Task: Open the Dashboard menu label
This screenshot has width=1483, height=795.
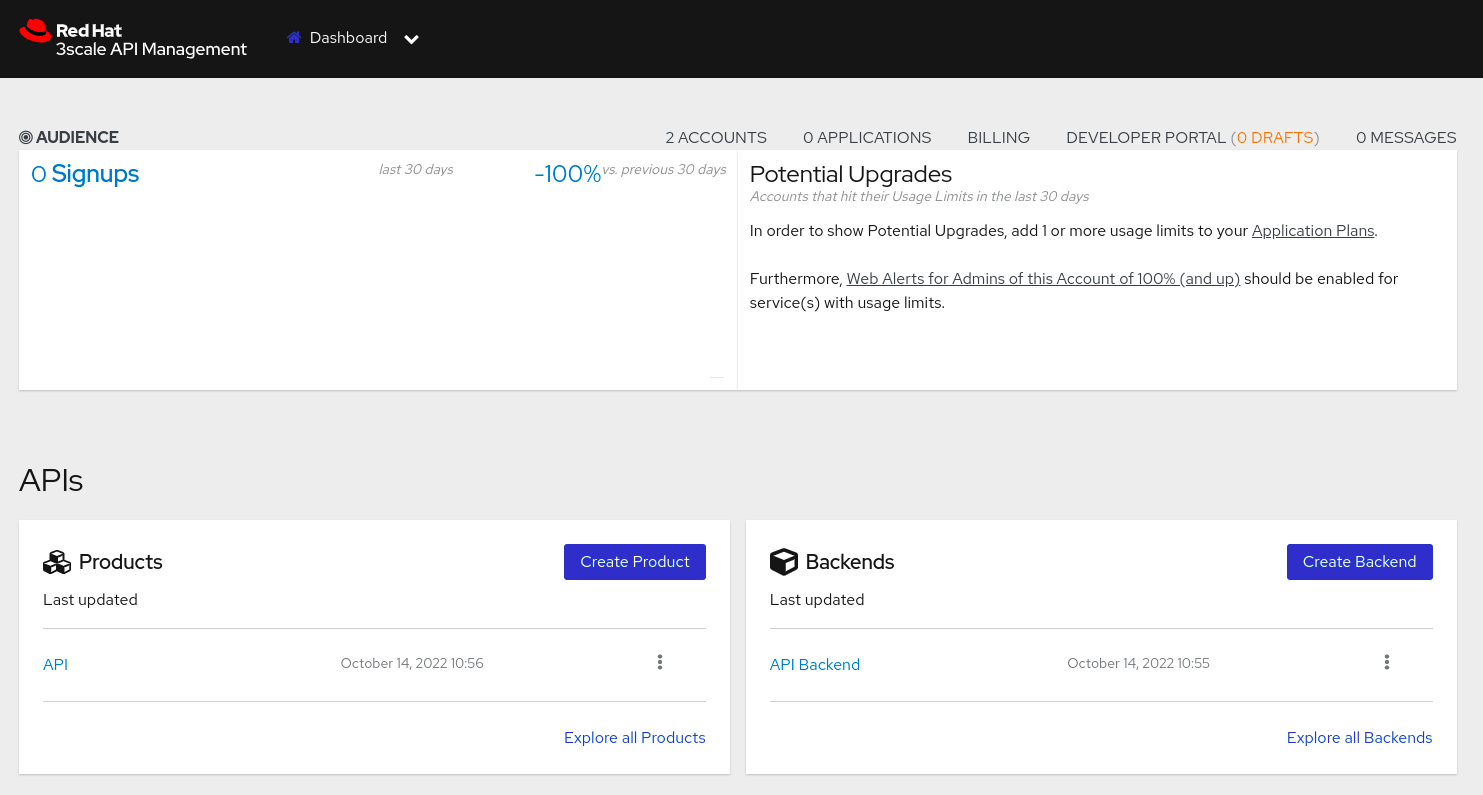Action: pos(348,38)
